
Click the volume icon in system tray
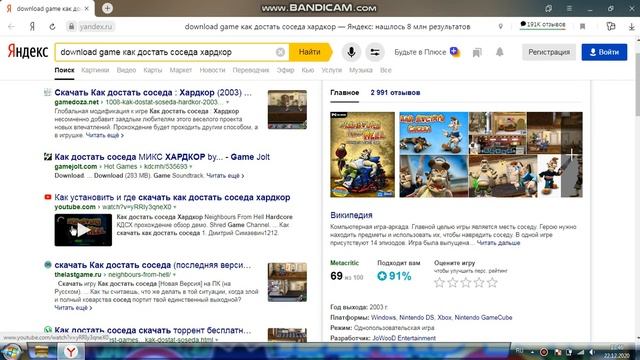click(x=592, y=352)
